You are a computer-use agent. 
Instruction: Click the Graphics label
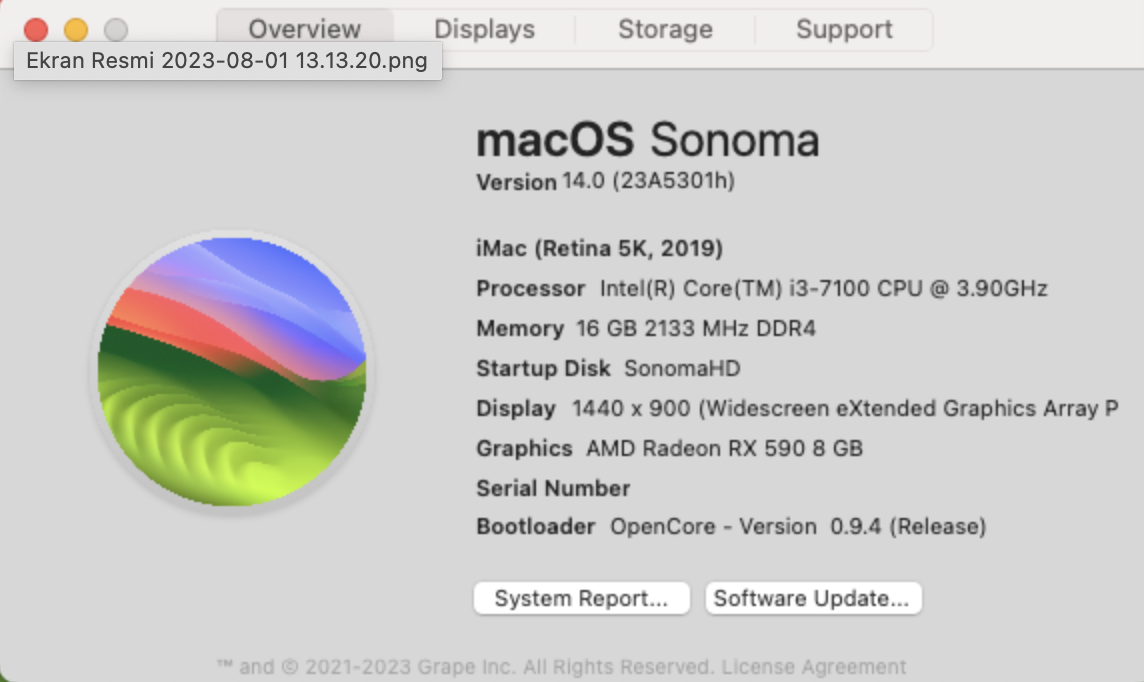(524, 449)
